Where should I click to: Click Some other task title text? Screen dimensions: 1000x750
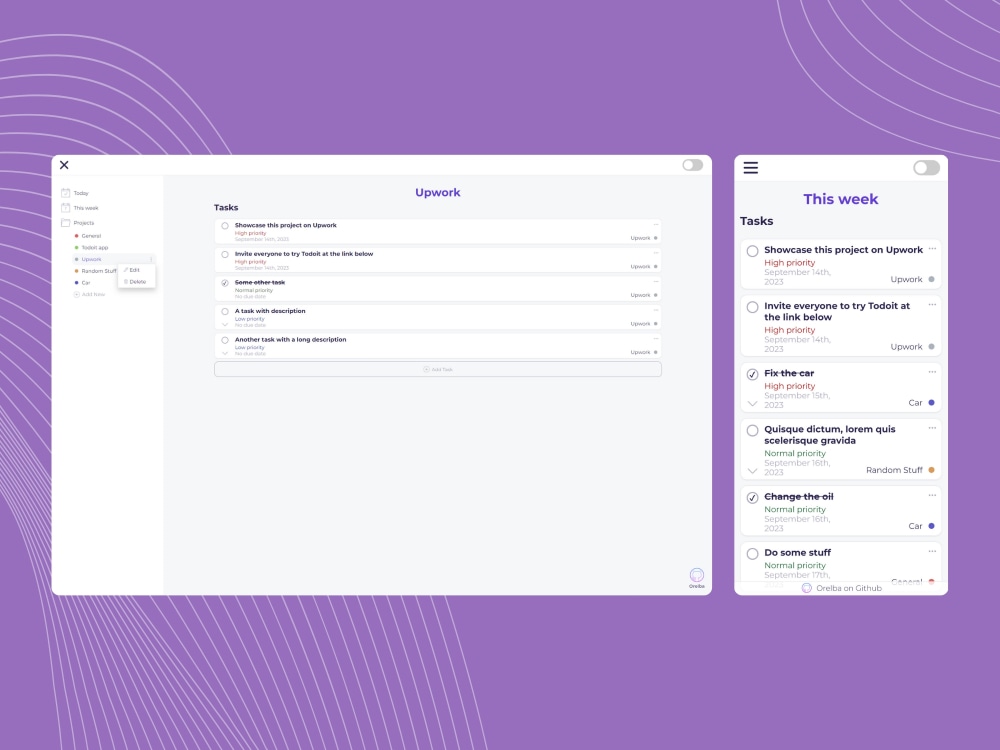(260, 283)
